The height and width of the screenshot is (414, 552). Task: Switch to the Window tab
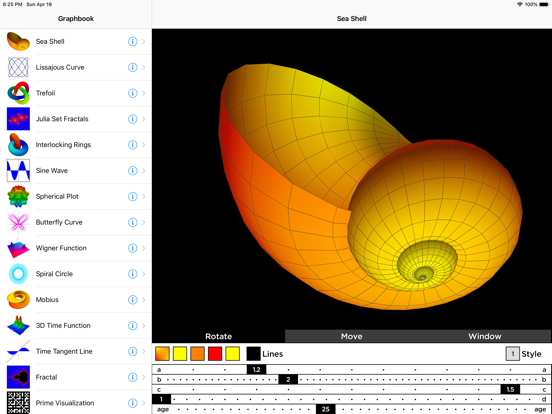tap(484, 336)
